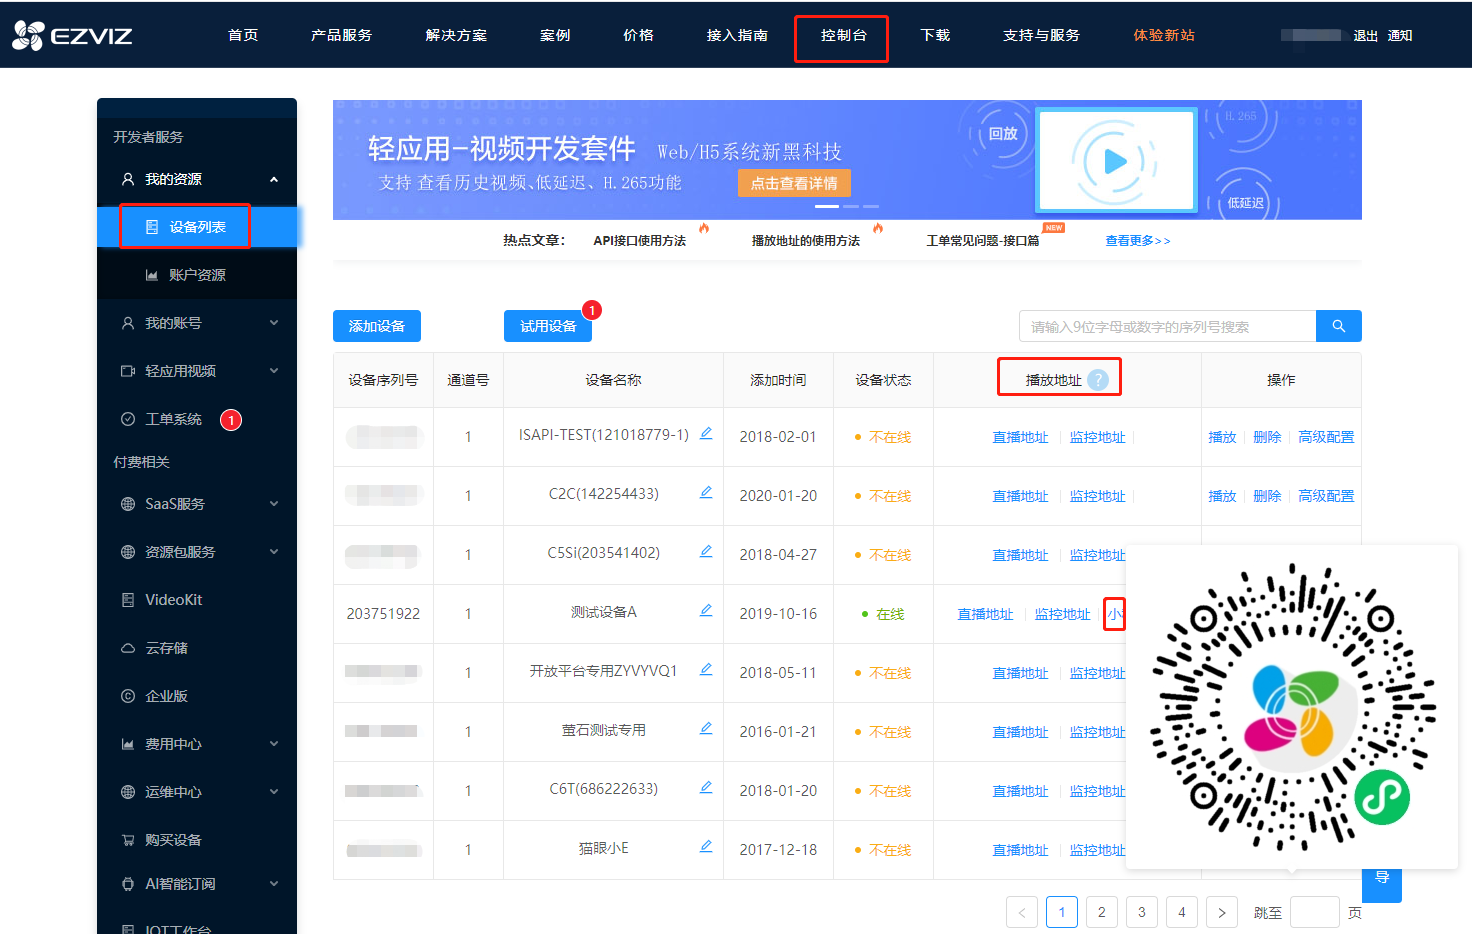Screen dimensions: 1472x934
Task: Play the banner promo video
Action: 1116,160
